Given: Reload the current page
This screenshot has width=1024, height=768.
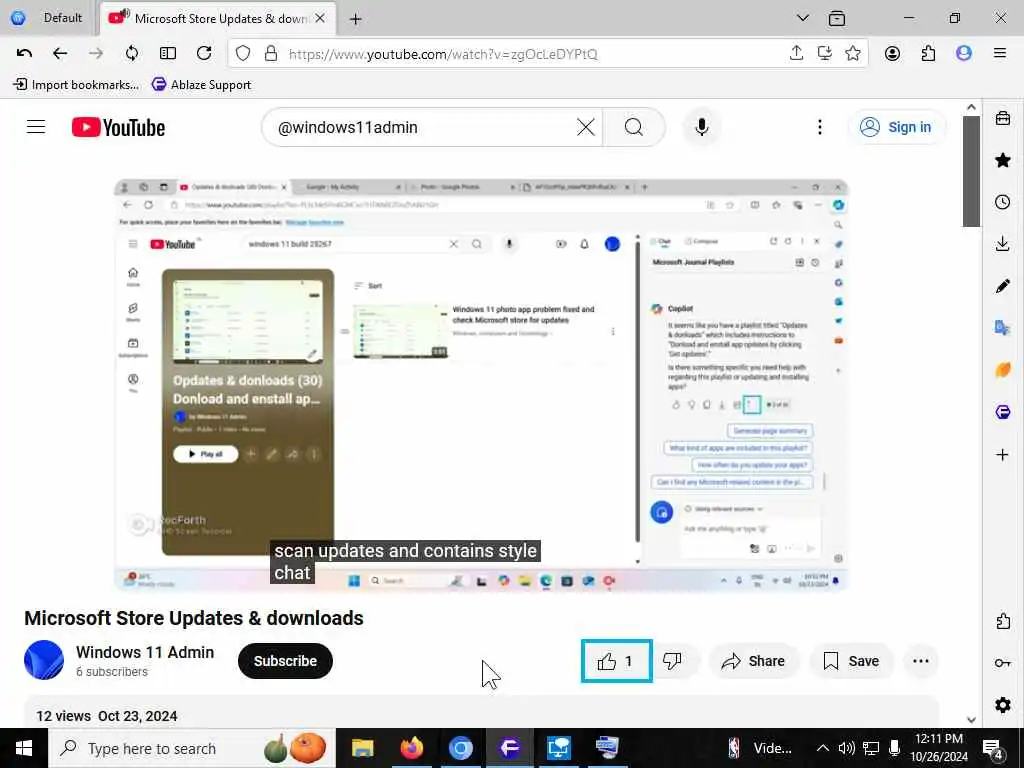Looking at the screenshot, I should (204, 54).
